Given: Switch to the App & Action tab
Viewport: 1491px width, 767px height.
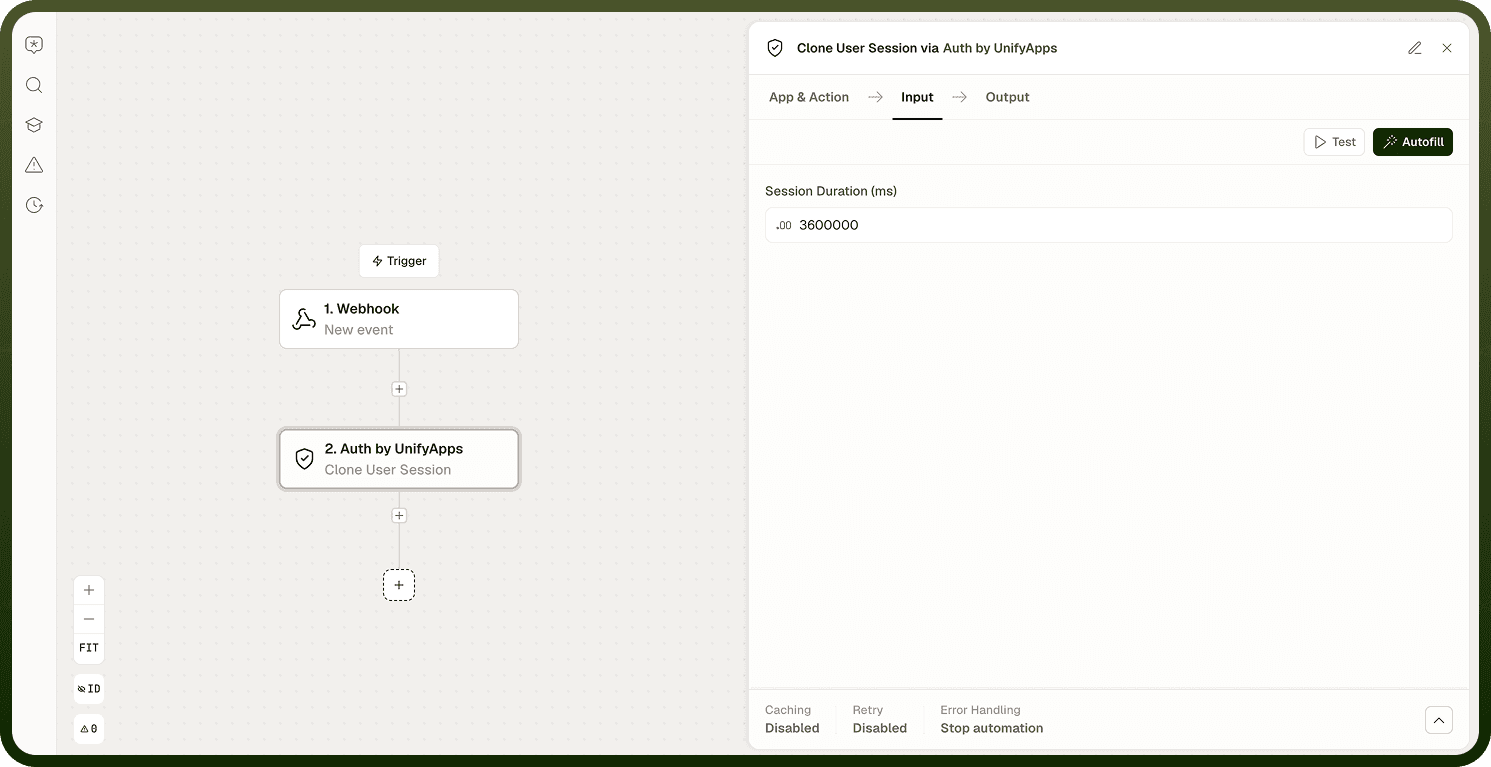Looking at the screenshot, I should point(809,97).
